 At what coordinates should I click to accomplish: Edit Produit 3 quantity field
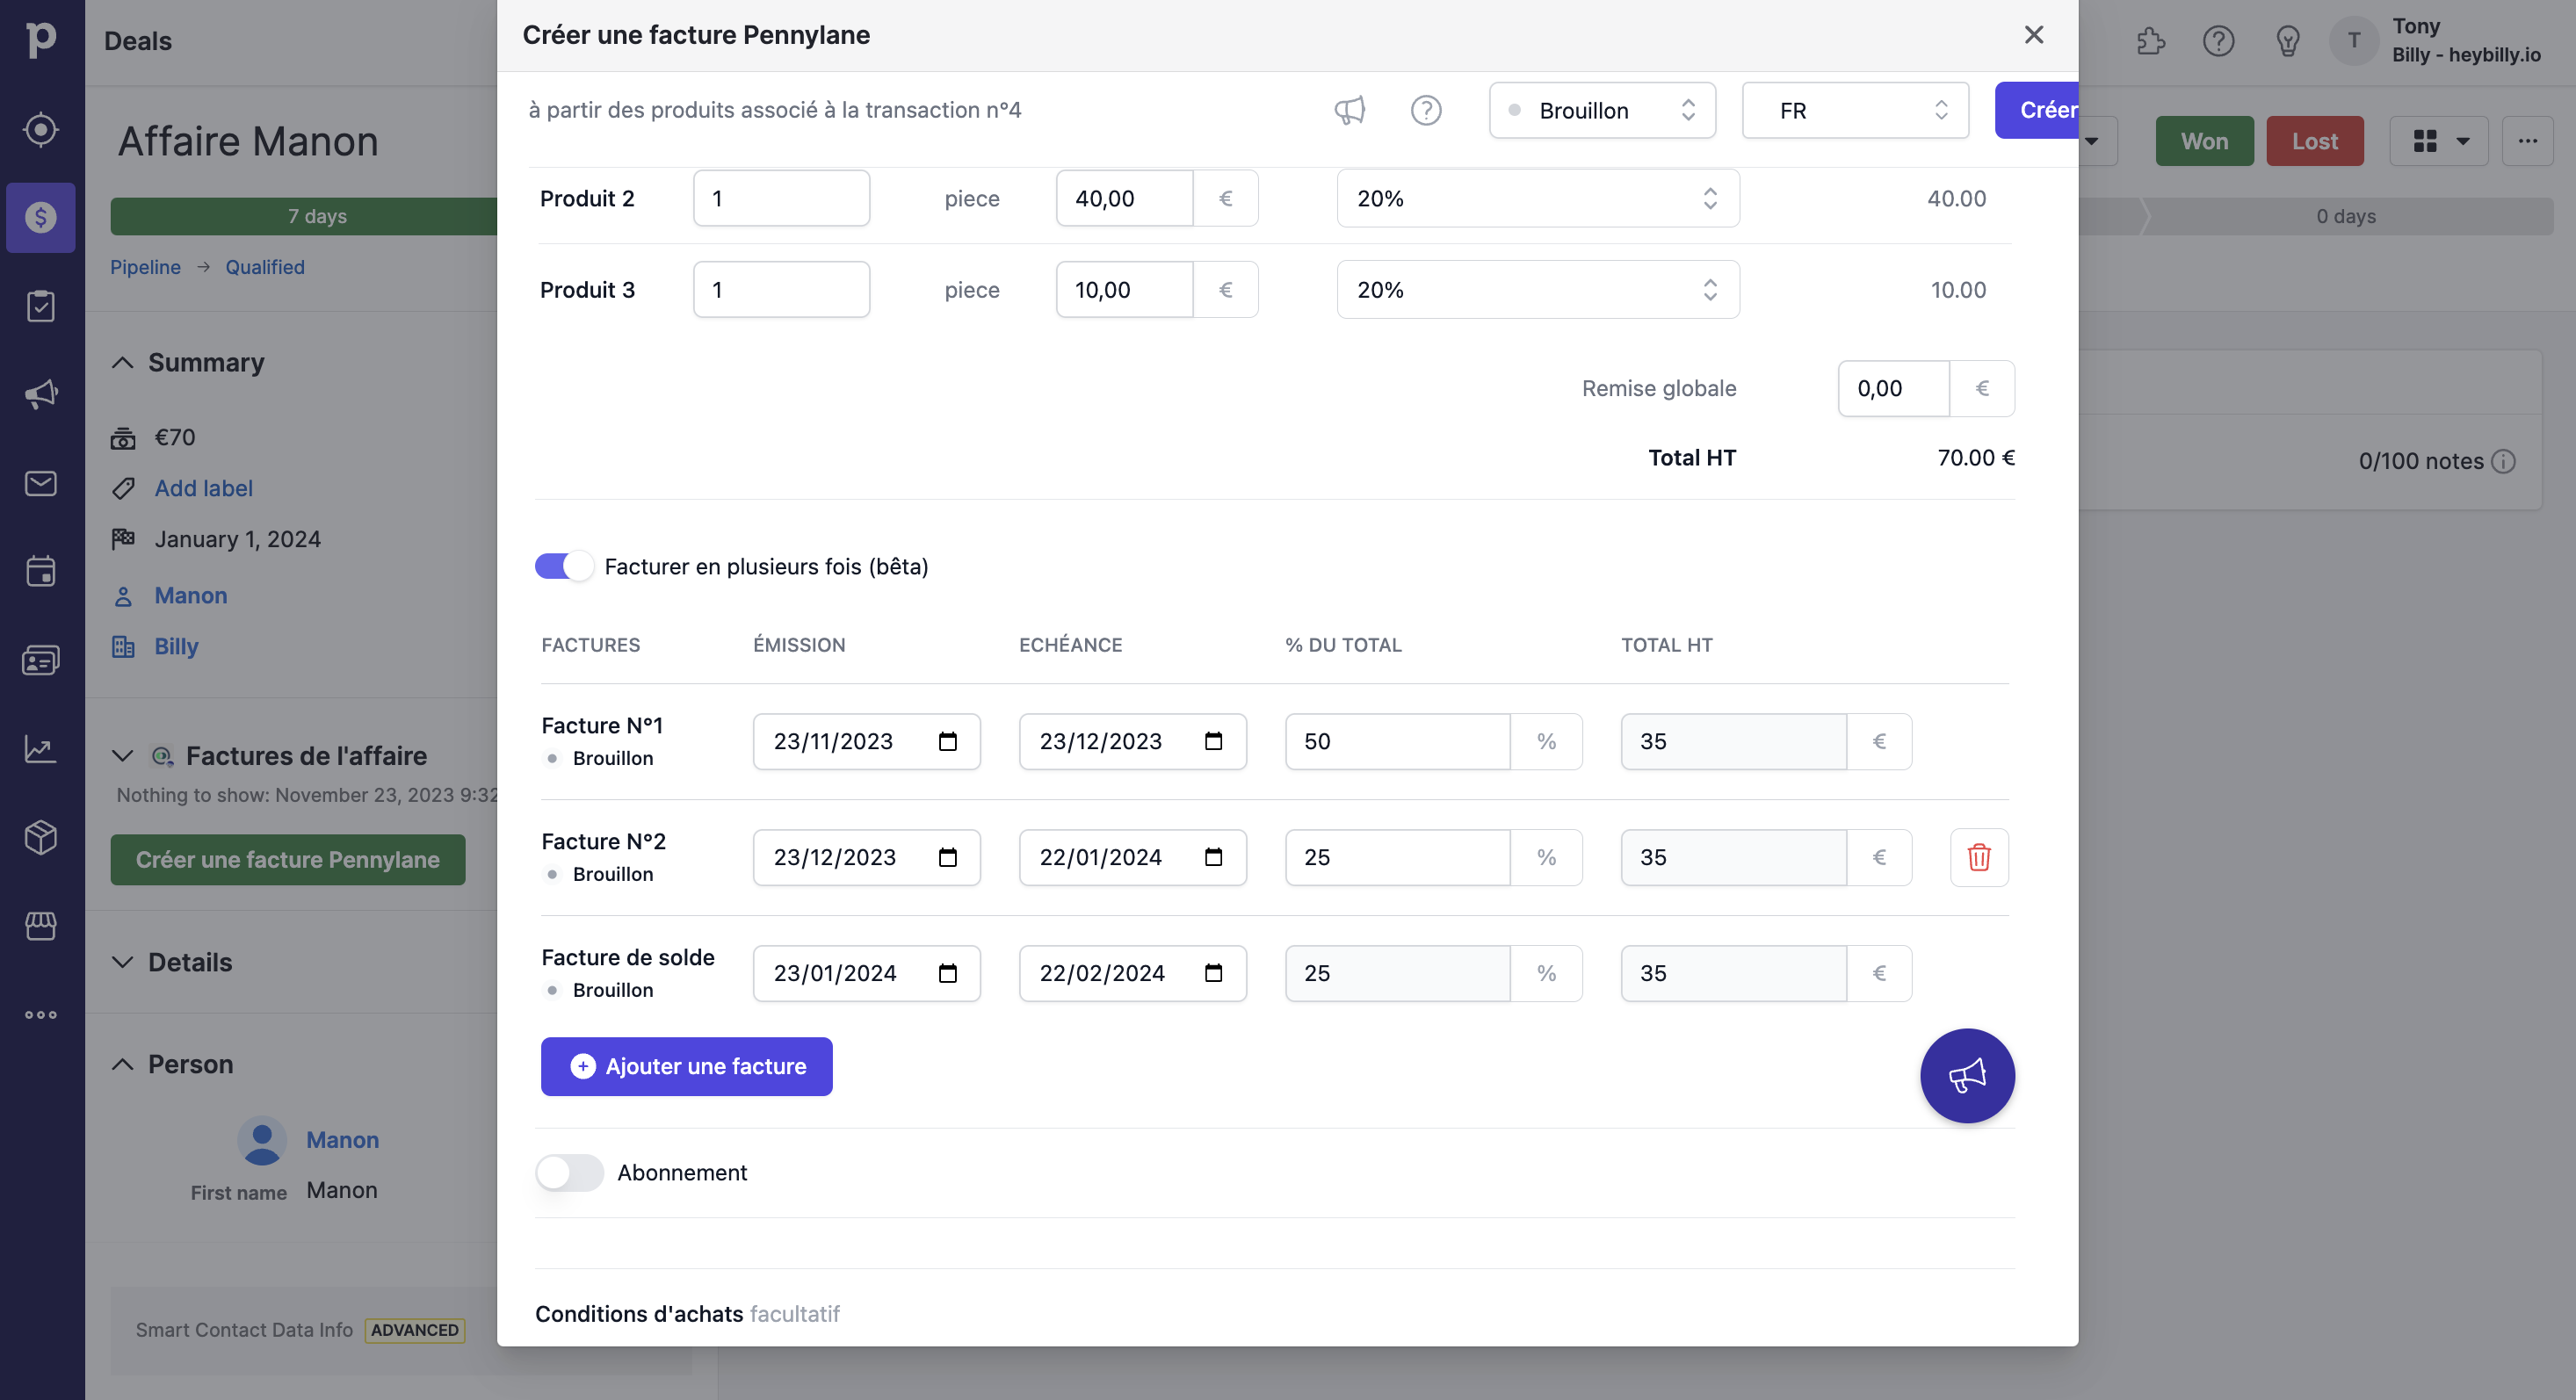[782, 290]
